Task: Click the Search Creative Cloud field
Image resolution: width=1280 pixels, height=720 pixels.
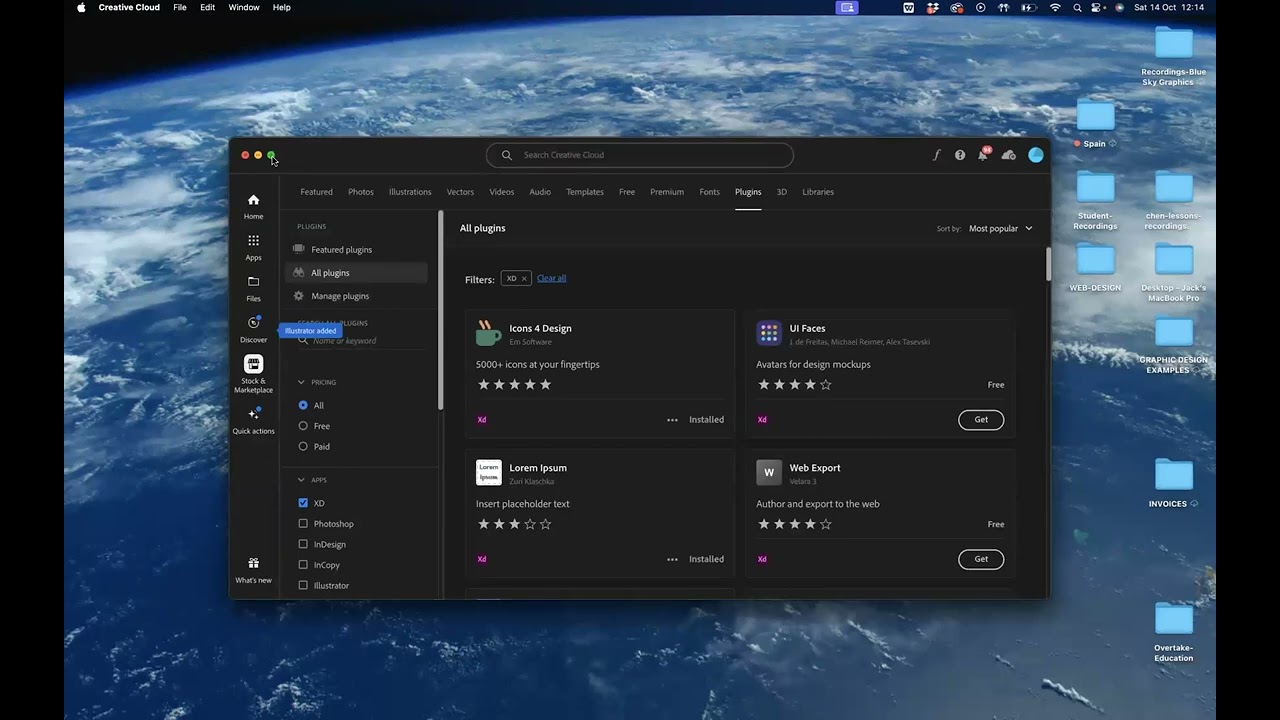Action: pyautogui.click(x=640, y=155)
